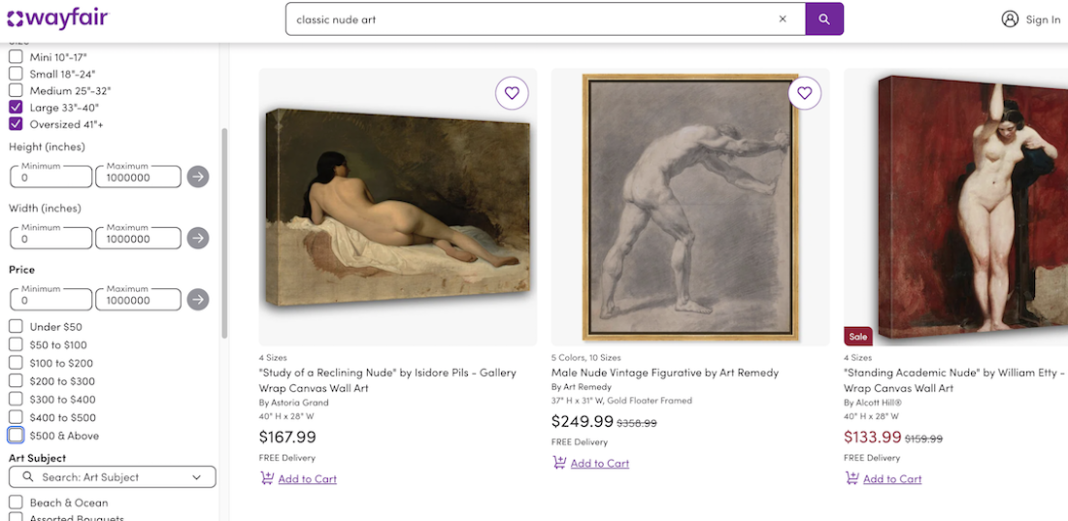Image resolution: width=1068 pixels, height=521 pixels.
Task: Uncheck the Large 33"-40" size filter
Action: (x=16, y=107)
